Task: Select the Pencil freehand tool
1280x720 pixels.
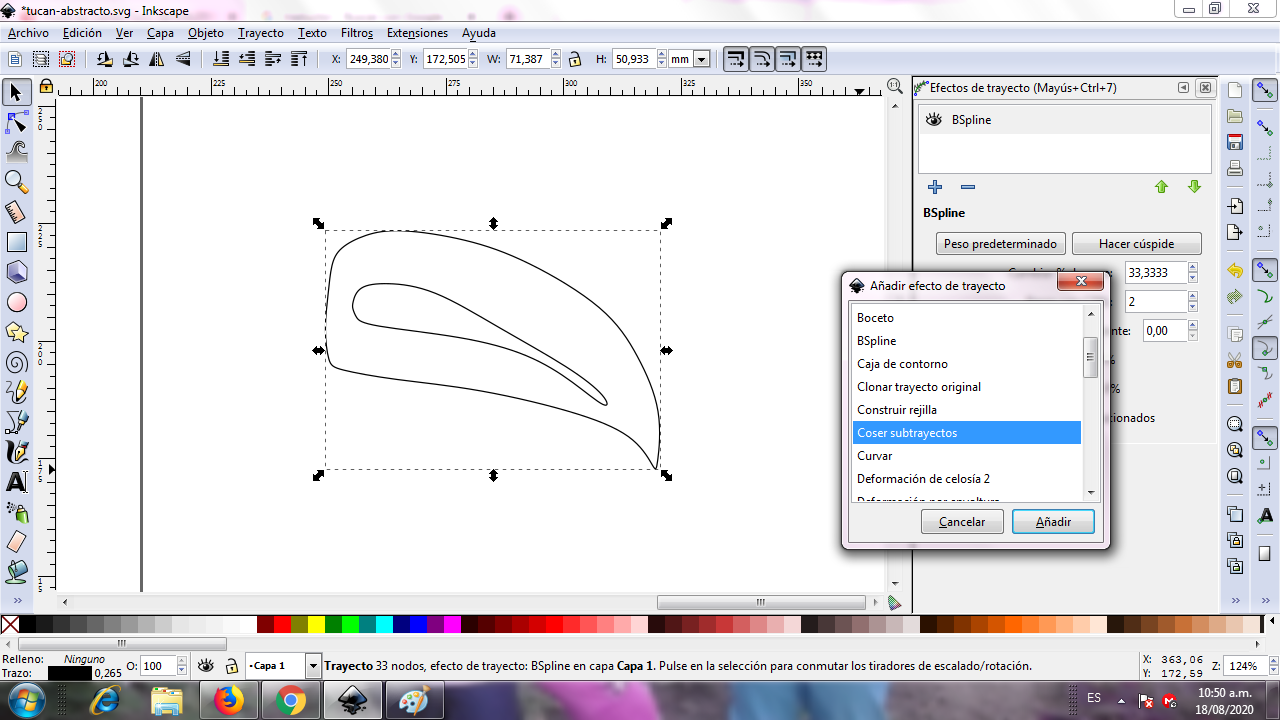Action: point(16,392)
